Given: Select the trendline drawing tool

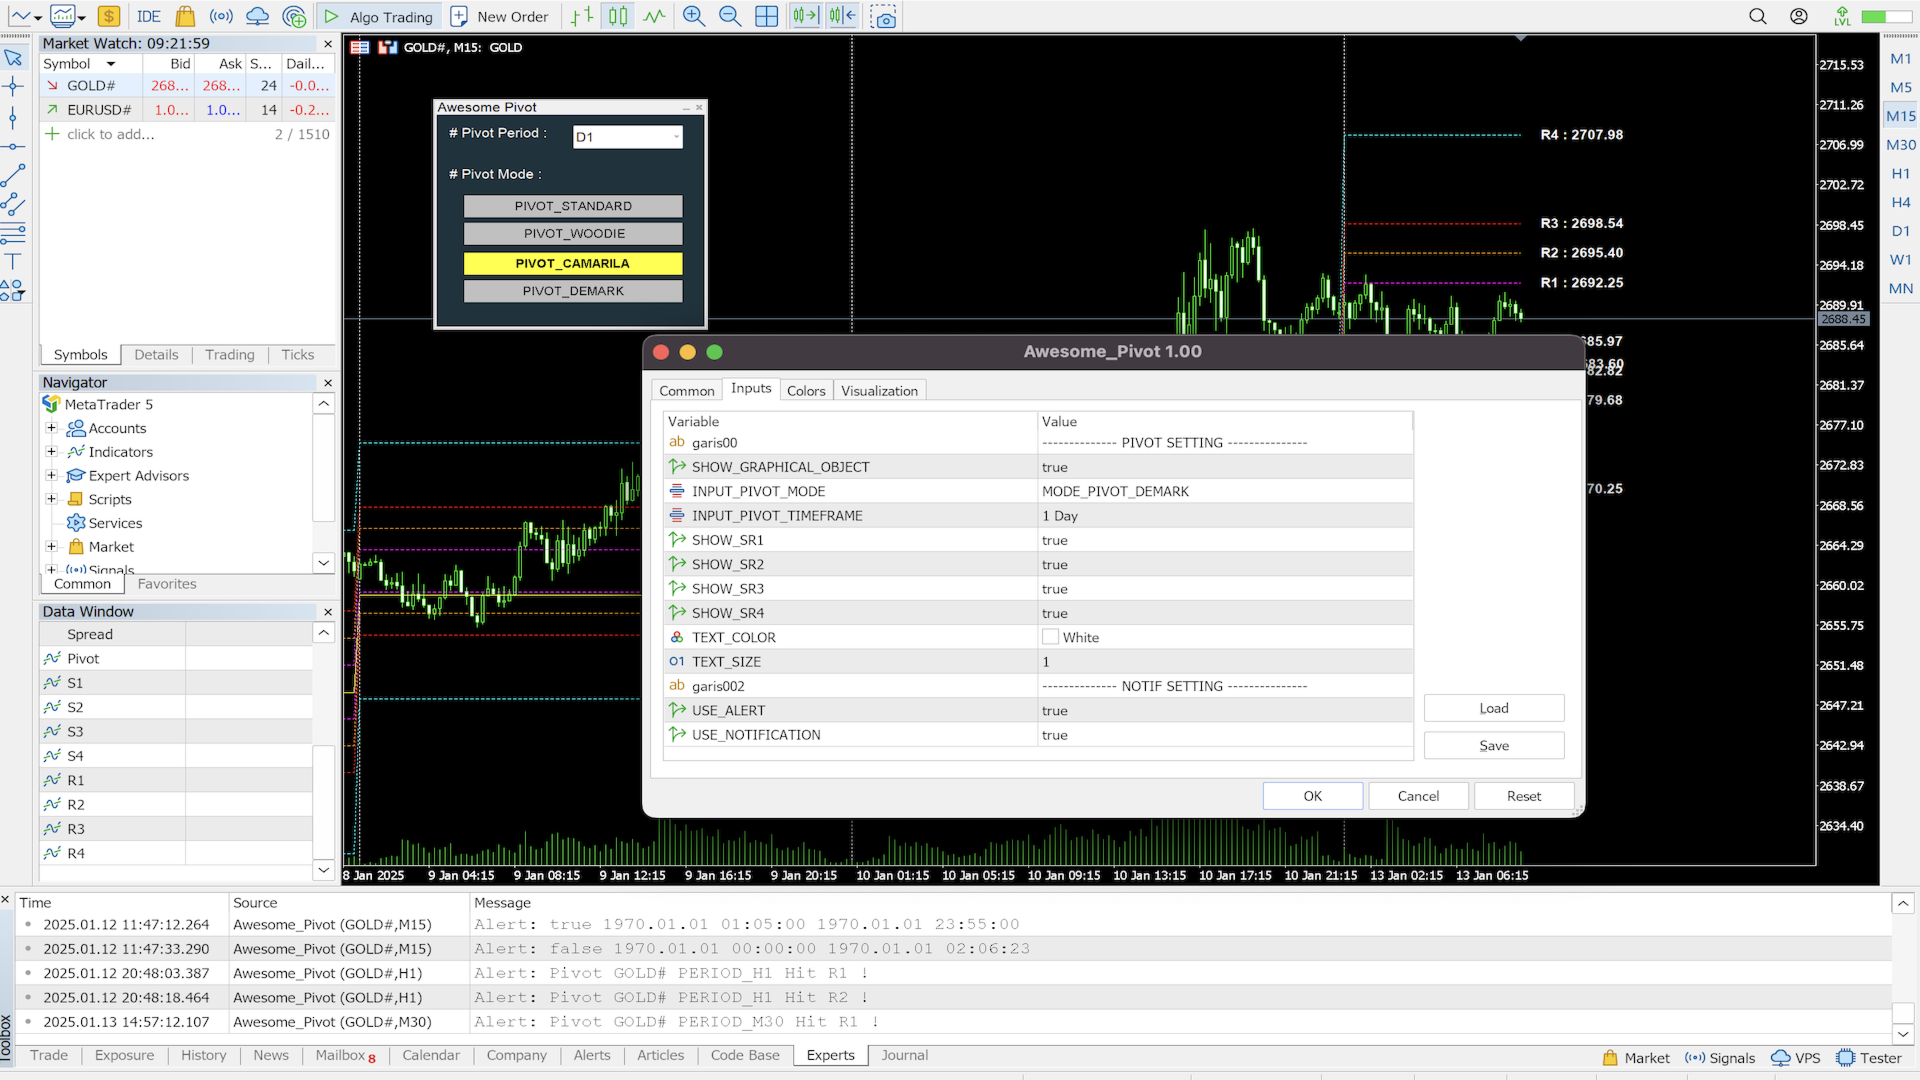Looking at the screenshot, I should coord(13,176).
